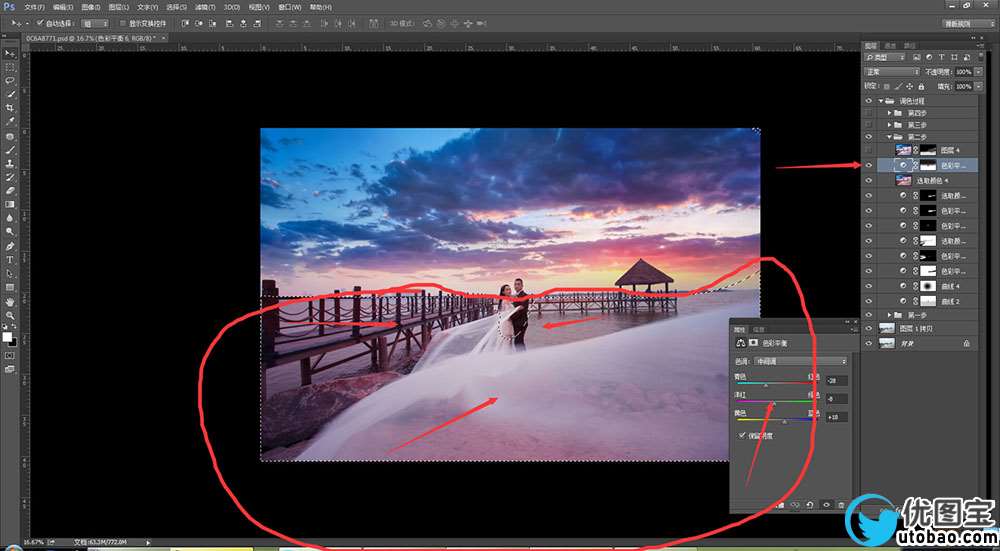This screenshot has width=1000, height=551.
Task: Enable 显示变换控件 checkbox
Action: [123, 23]
